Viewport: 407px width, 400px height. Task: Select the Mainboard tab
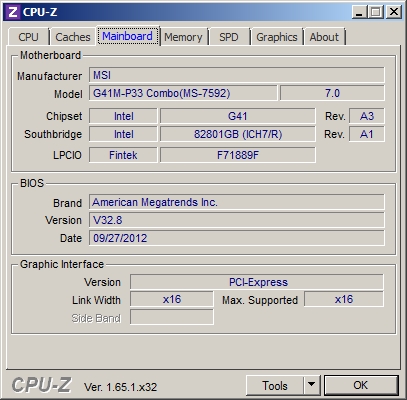[x=128, y=36]
